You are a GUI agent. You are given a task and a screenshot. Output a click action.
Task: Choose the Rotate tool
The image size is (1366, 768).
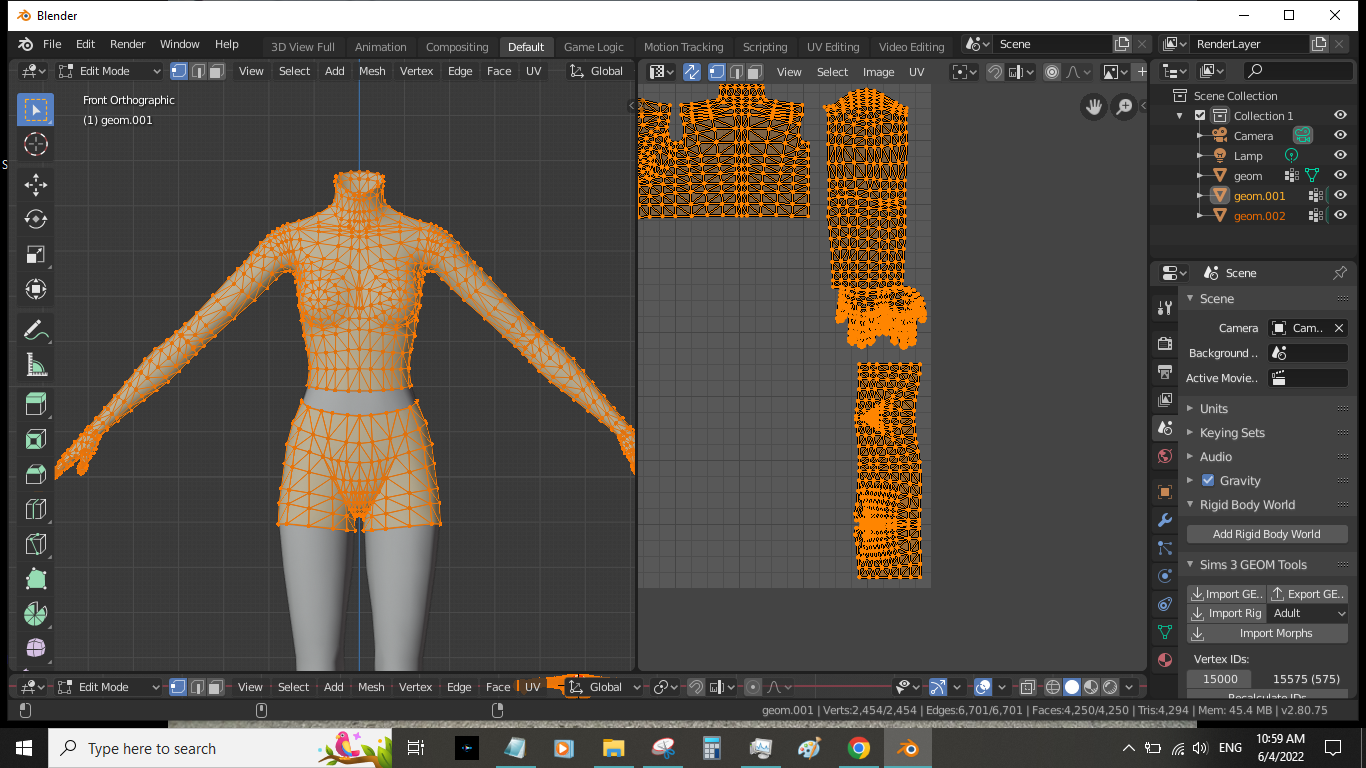35,219
